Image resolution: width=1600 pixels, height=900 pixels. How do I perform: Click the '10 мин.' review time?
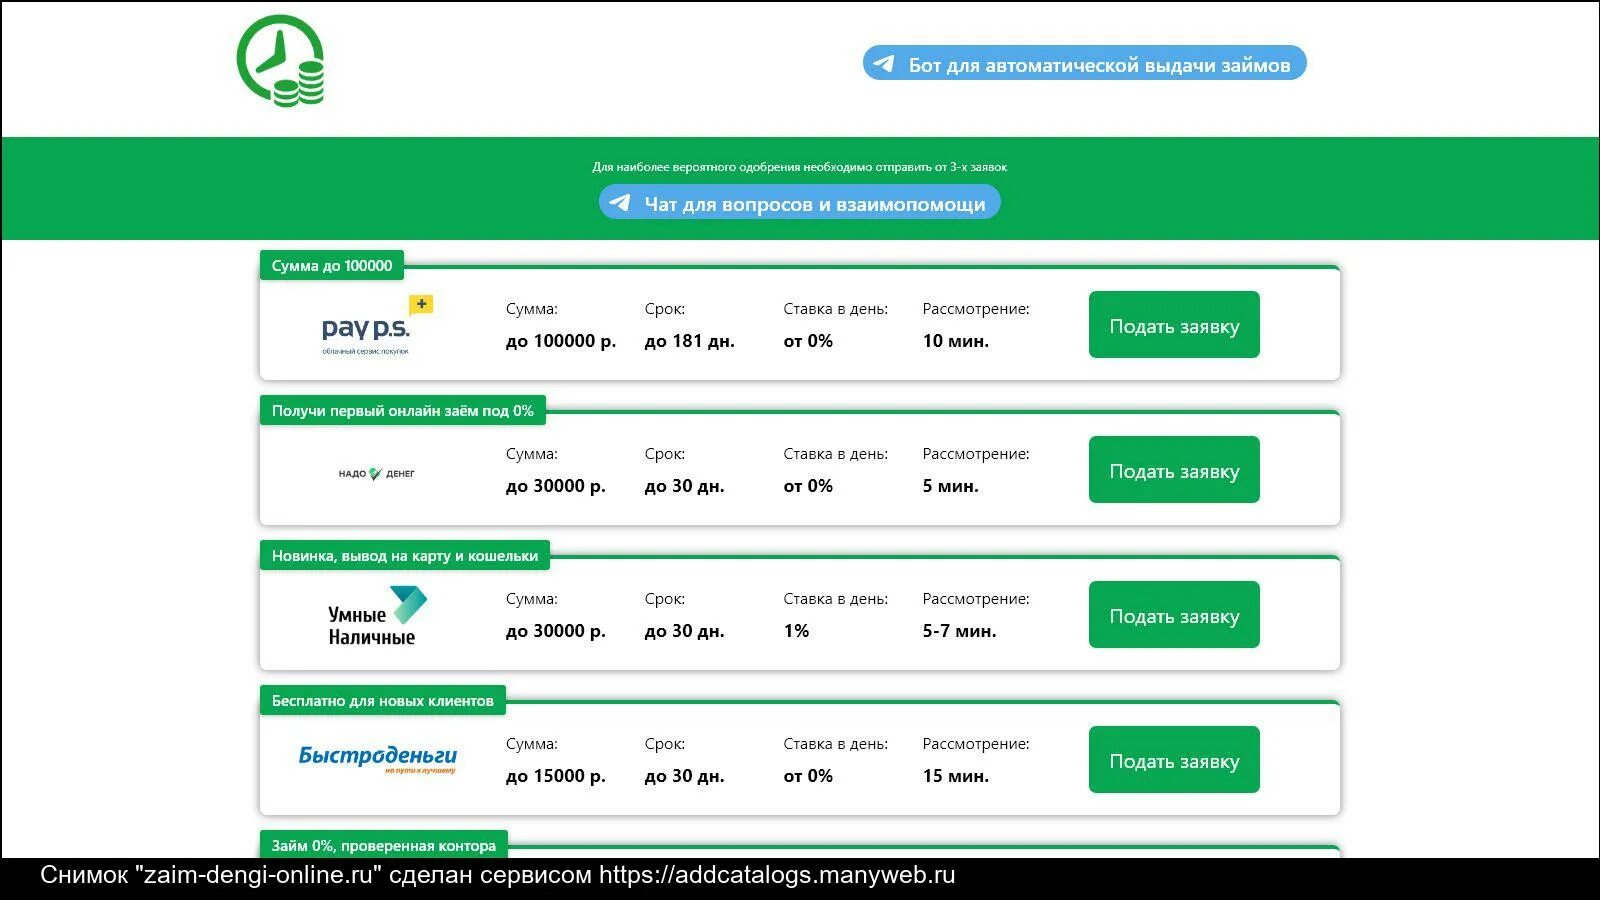click(x=956, y=341)
